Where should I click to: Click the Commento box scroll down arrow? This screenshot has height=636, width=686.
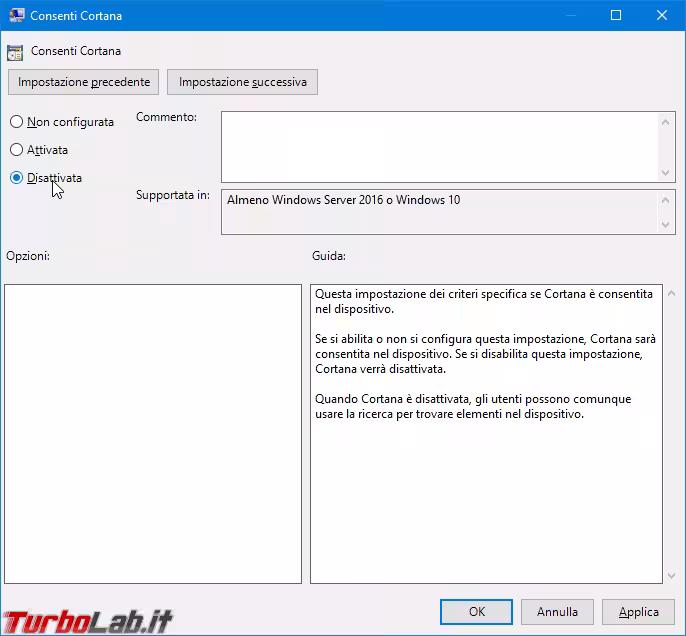tap(665, 172)
